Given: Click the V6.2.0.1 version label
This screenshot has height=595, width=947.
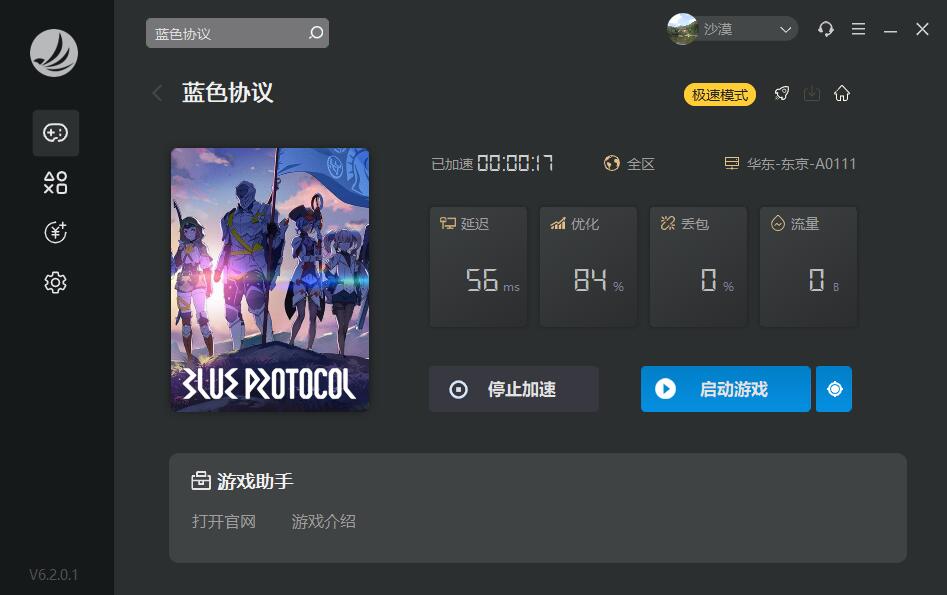Looking at the screenshot, I should pos(54,574).
